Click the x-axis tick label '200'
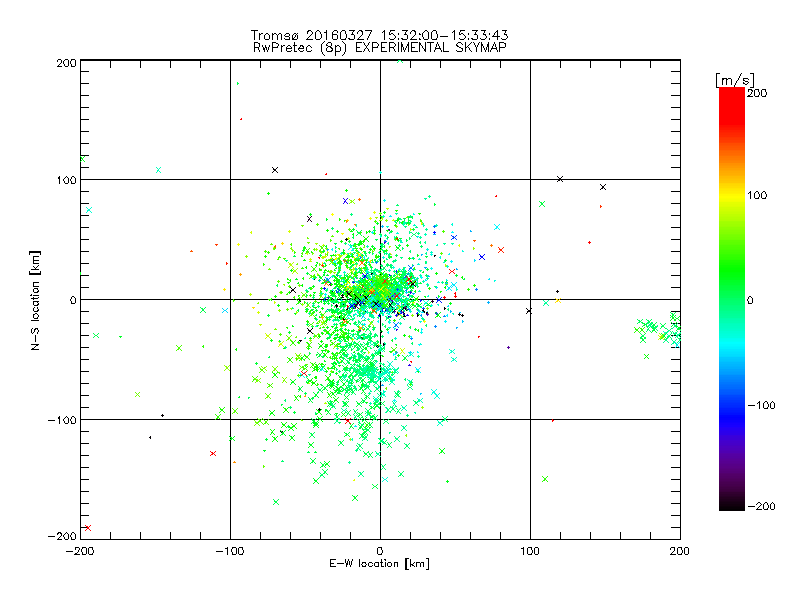The width and height of the screenshot is (800, 600). tap(680, 552)
